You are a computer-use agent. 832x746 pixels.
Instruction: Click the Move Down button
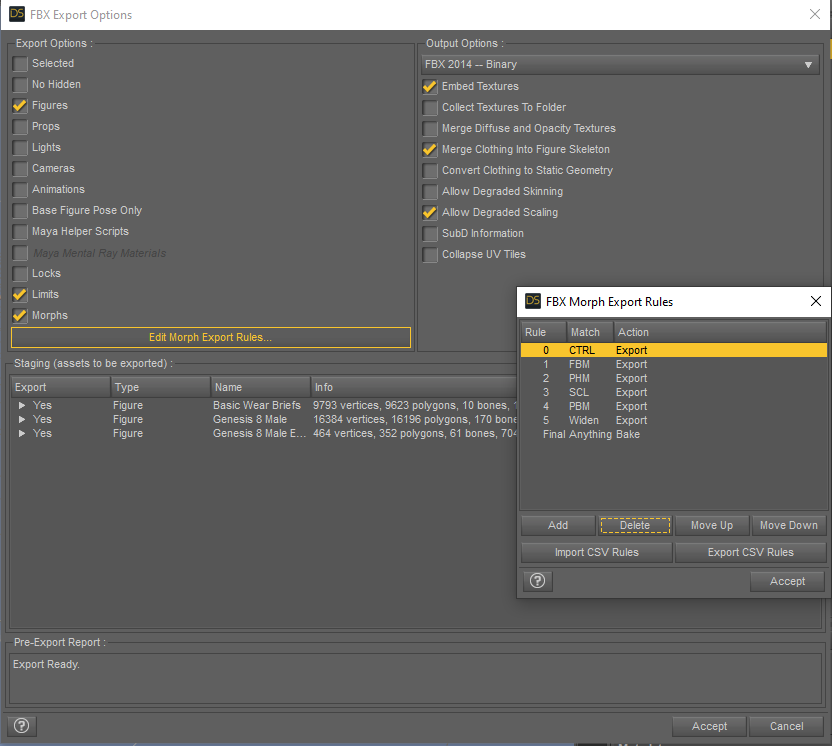coord(789,525)
